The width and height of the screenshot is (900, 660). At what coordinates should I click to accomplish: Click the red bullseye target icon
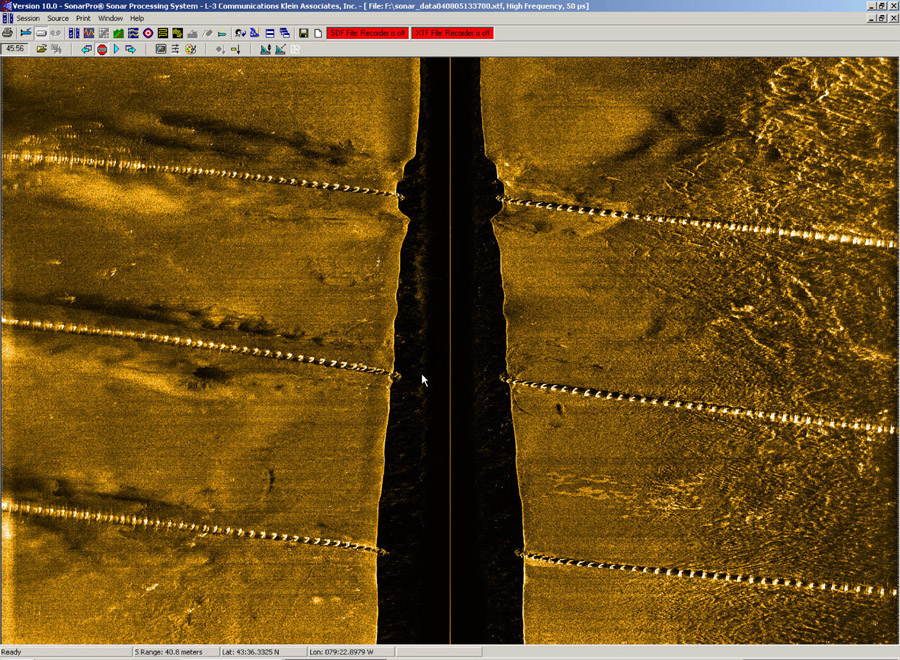click(147, 33)
